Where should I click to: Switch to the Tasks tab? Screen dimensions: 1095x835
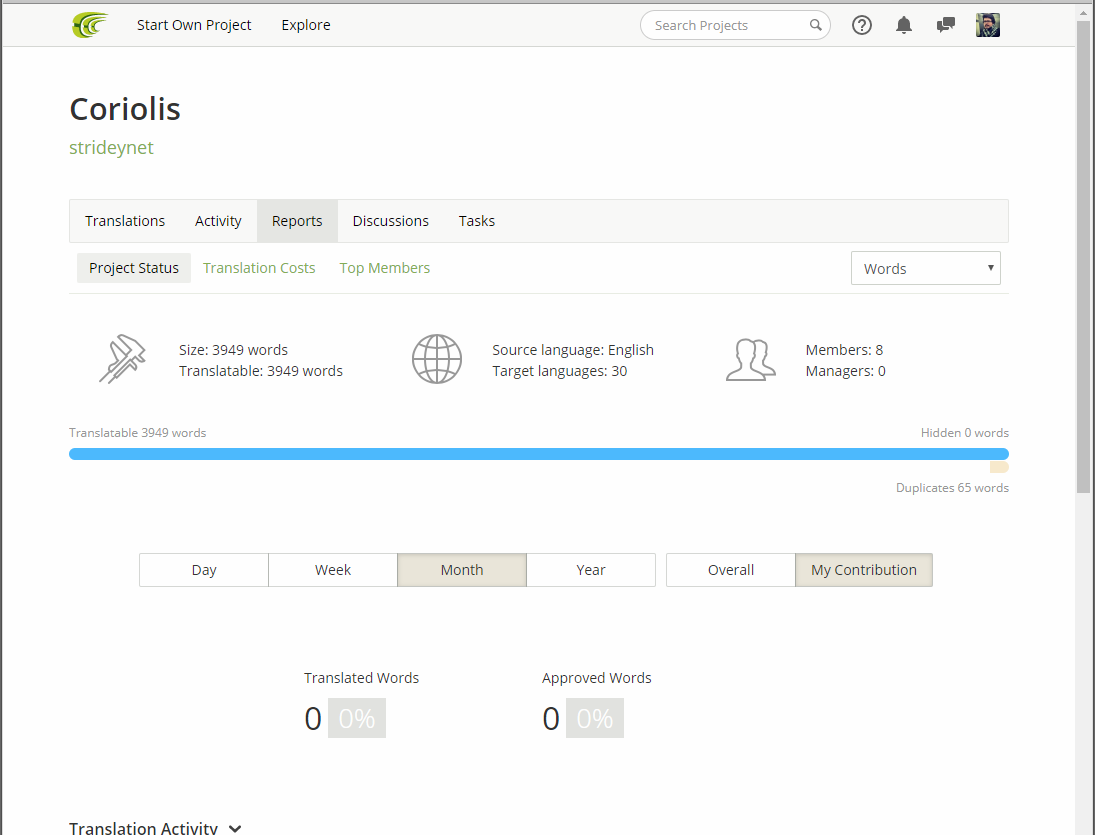pyautogui.click(x=477, y=221)
